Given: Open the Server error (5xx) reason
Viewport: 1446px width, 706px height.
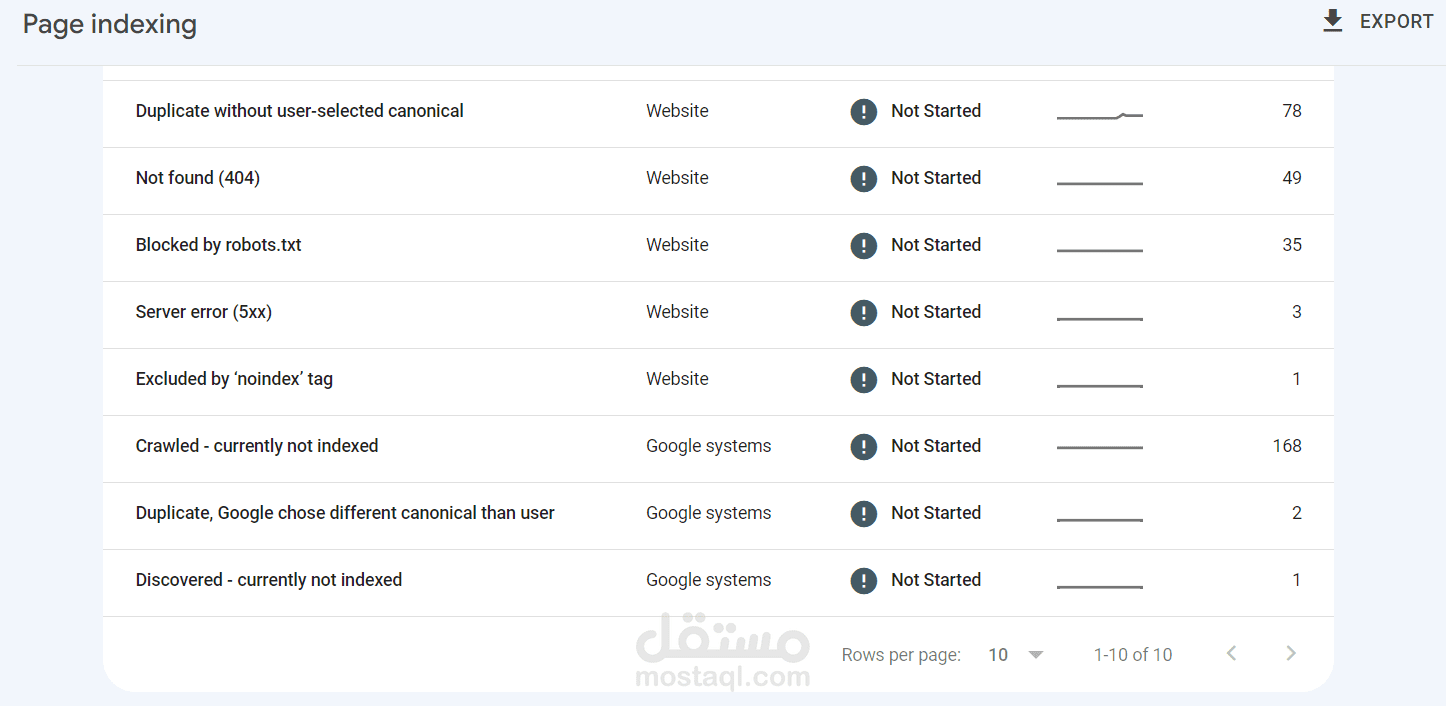Looking at the screenshot, I should (x=204, y=312).
